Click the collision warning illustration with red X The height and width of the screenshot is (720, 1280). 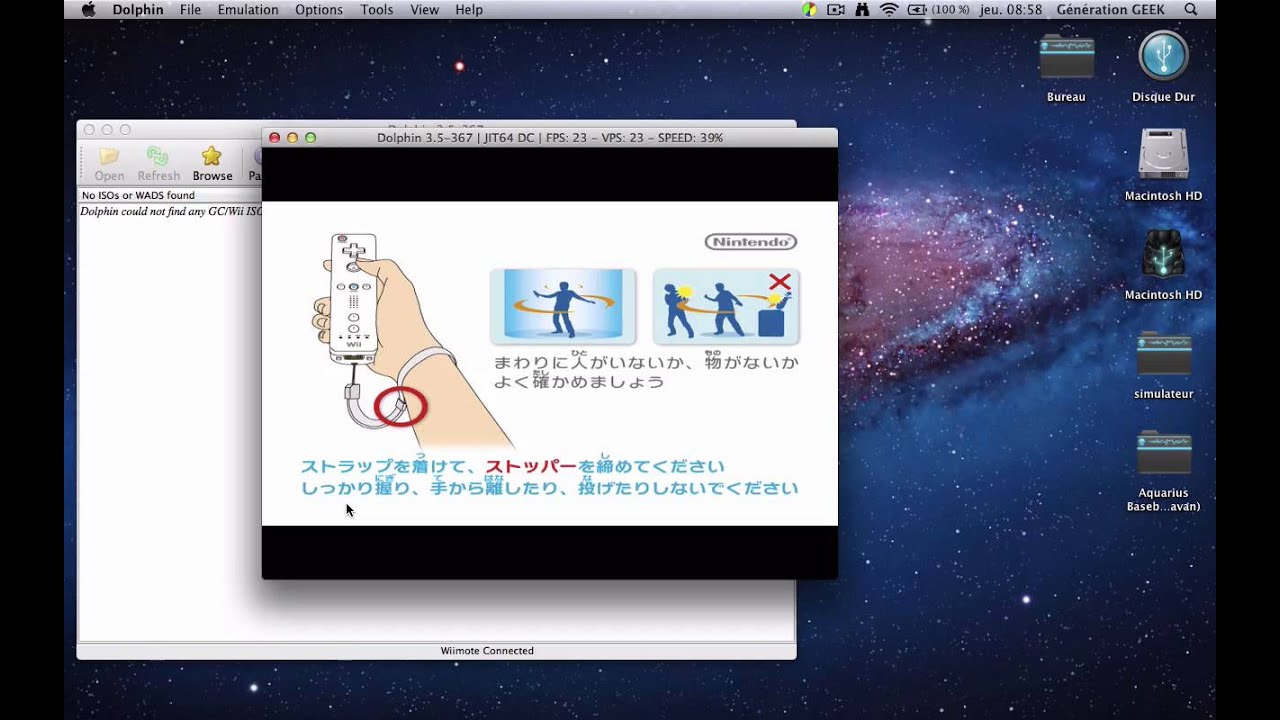[x=727, y=306]
